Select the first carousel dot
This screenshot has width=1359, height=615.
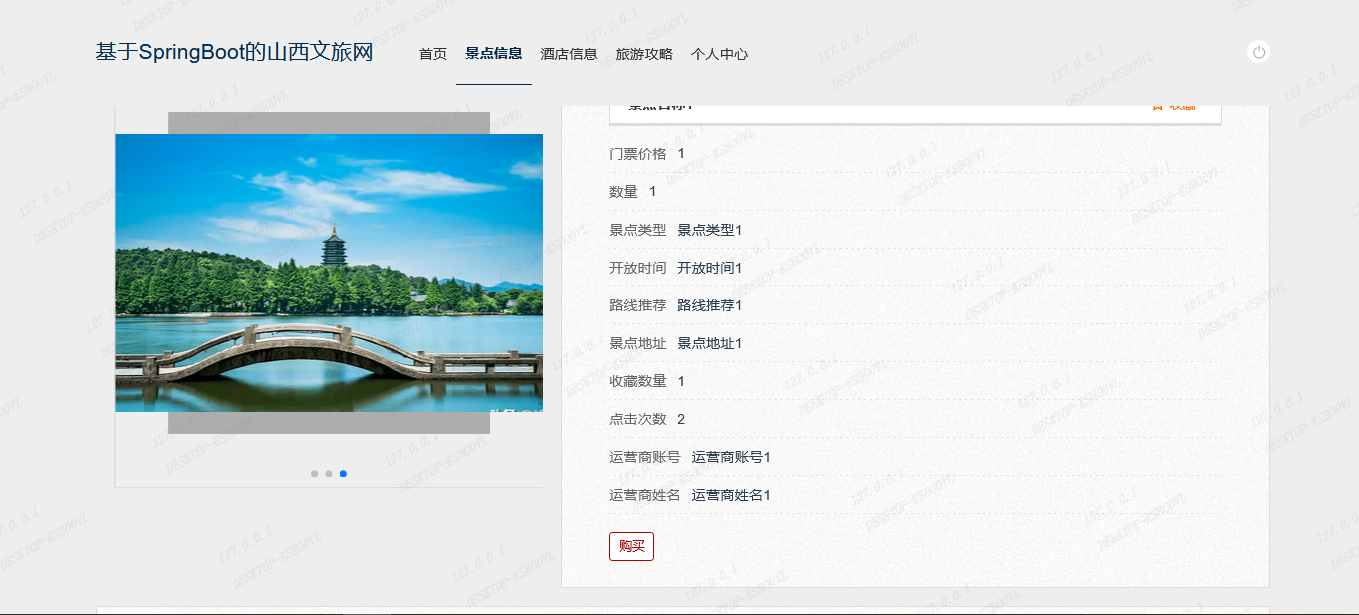[314, 474]
